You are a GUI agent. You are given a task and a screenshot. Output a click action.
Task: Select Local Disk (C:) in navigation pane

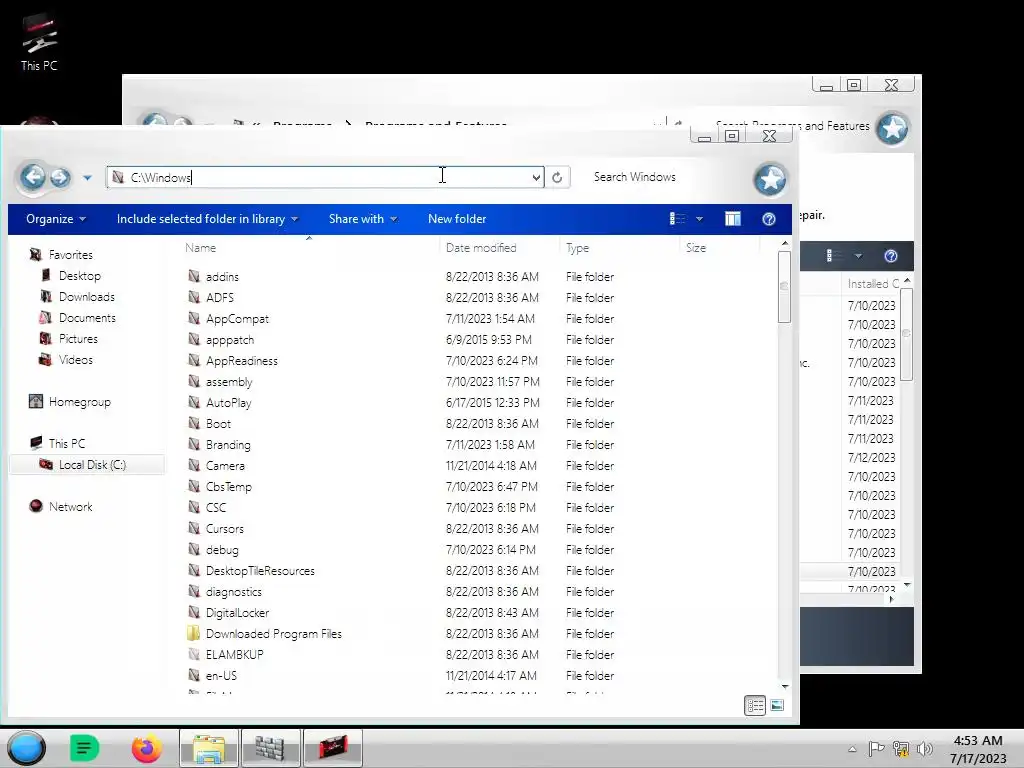92,464
